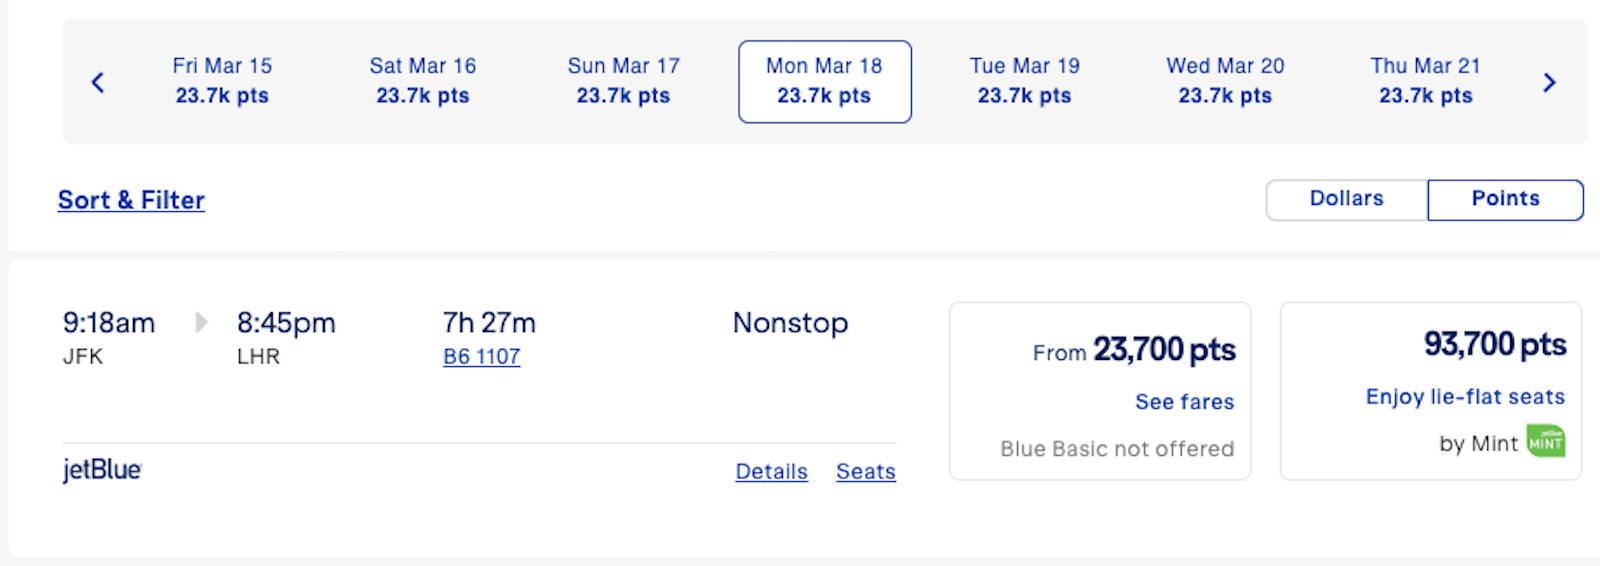
Task: View the Seats link for this flight
Action: [x=865, y=471]
